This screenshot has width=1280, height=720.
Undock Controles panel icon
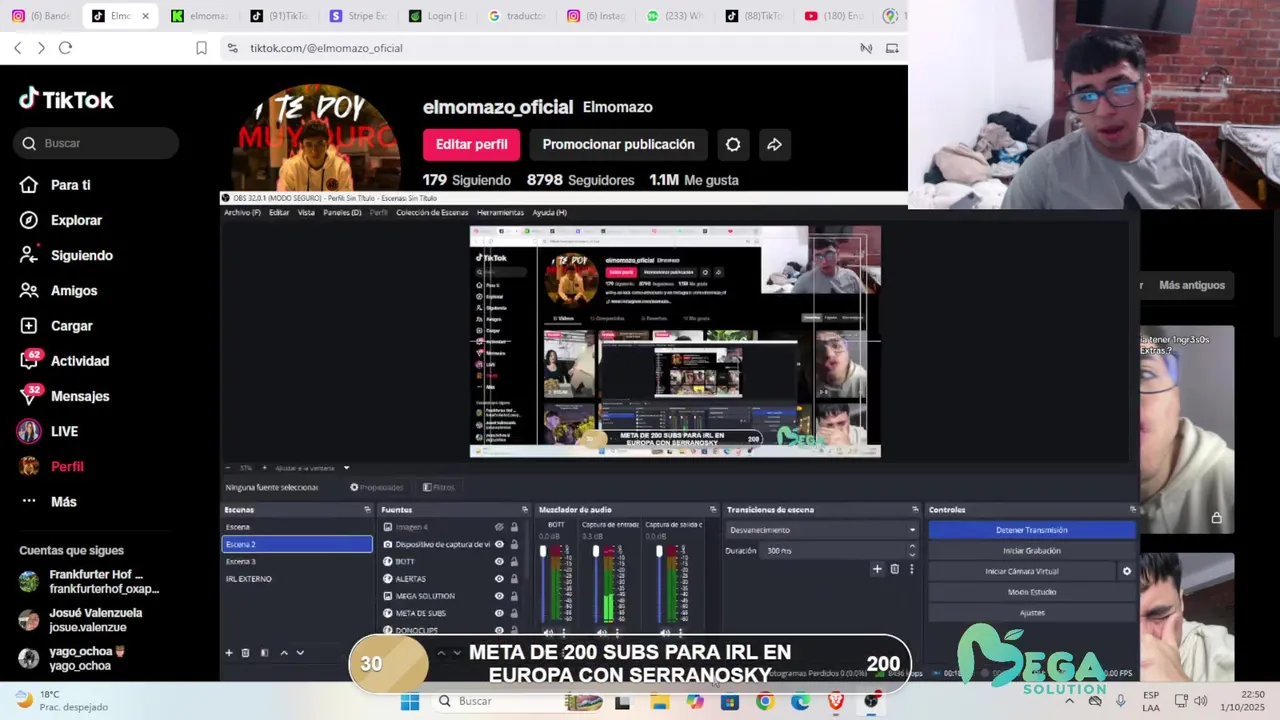[x=1132, y=510]
